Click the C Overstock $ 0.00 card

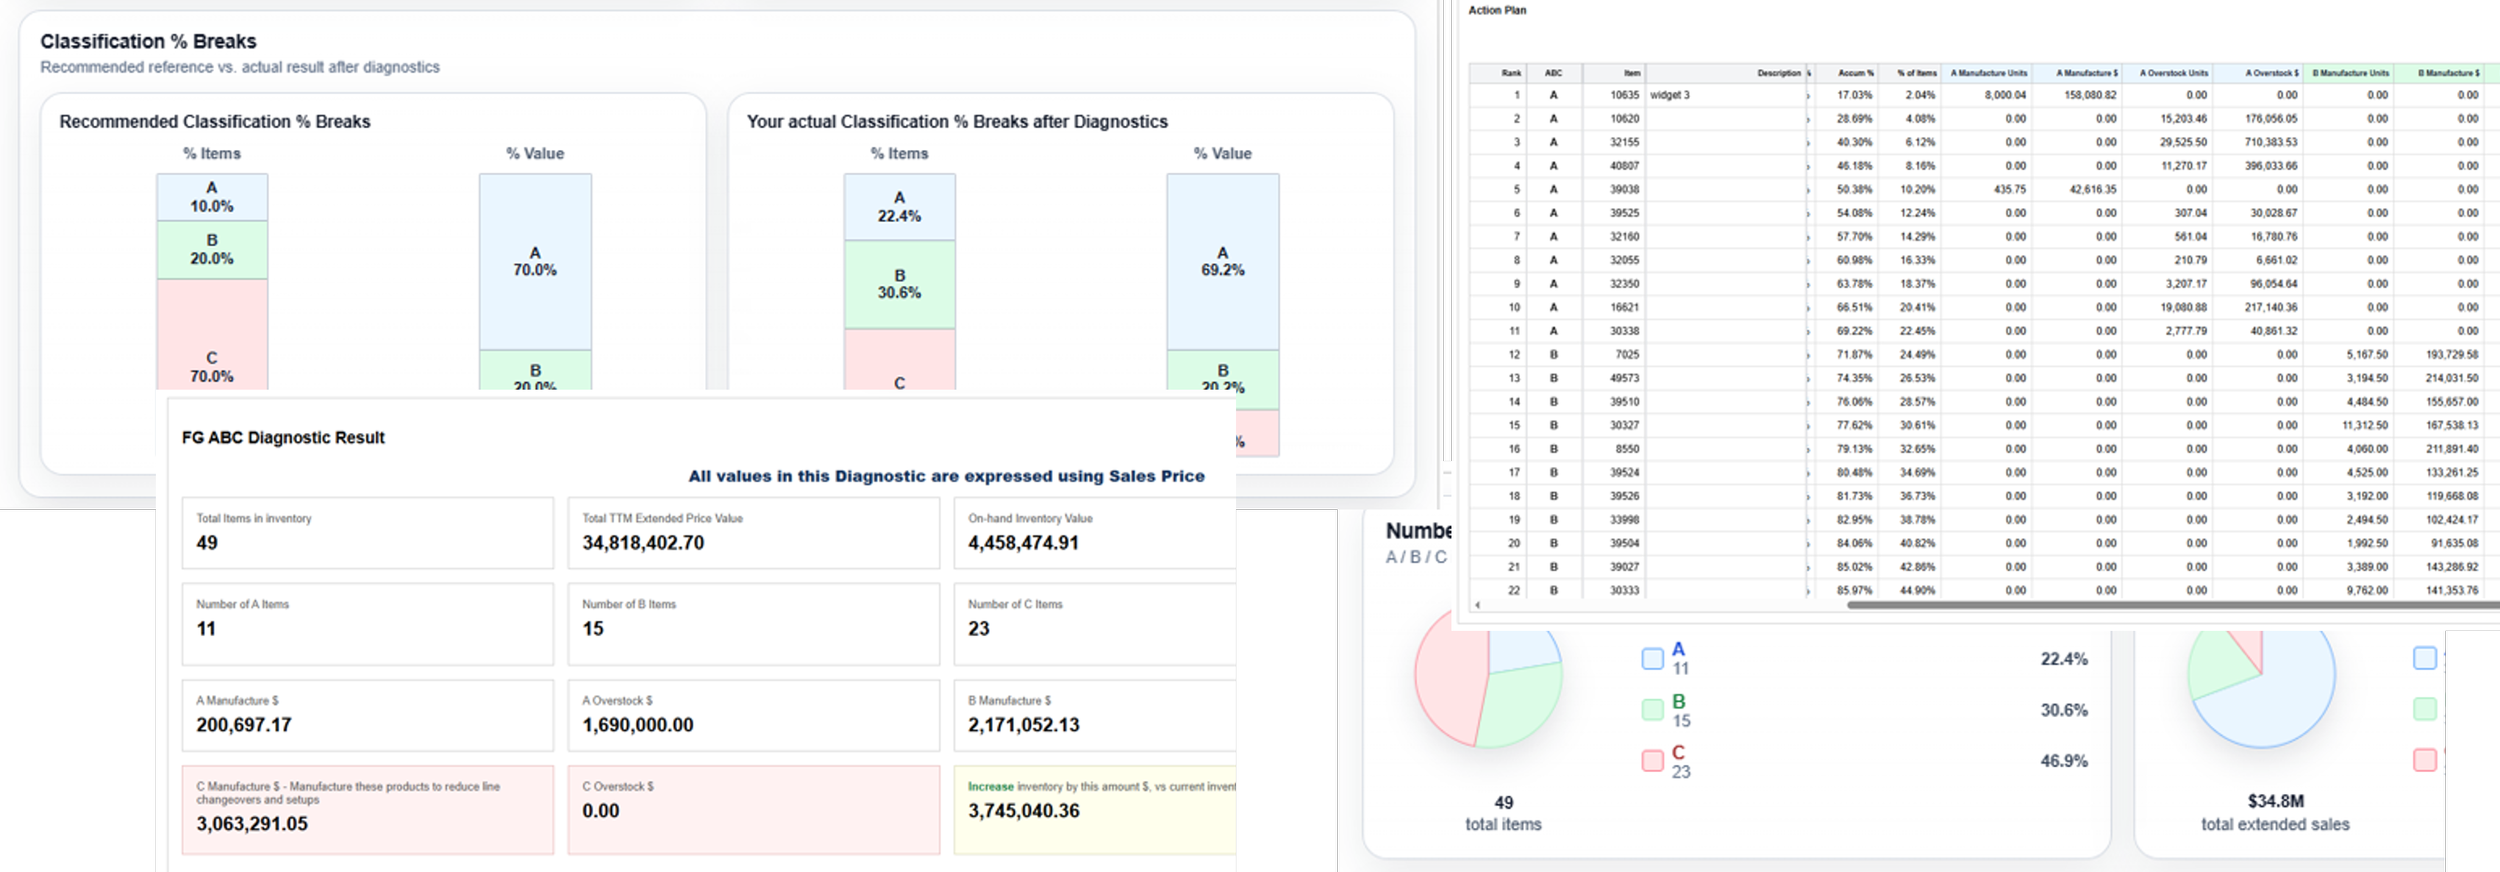point(754,810)
